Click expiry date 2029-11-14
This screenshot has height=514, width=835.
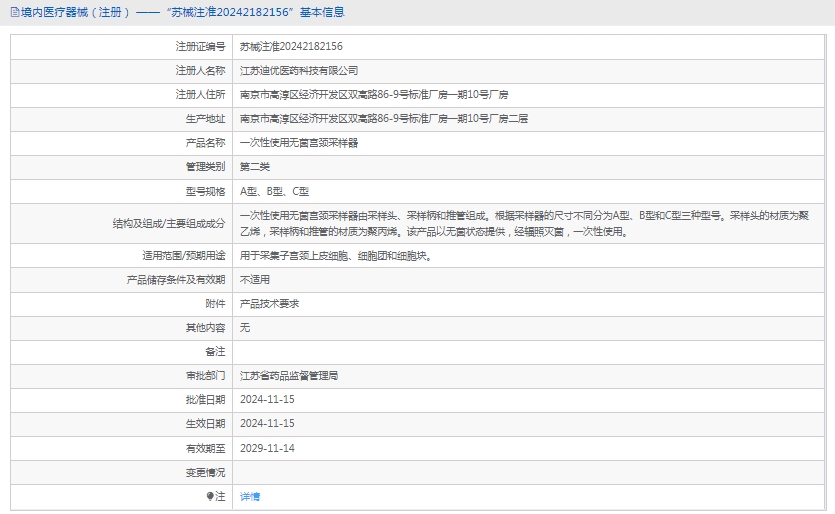pyautogui.click(x=267, y=448)
